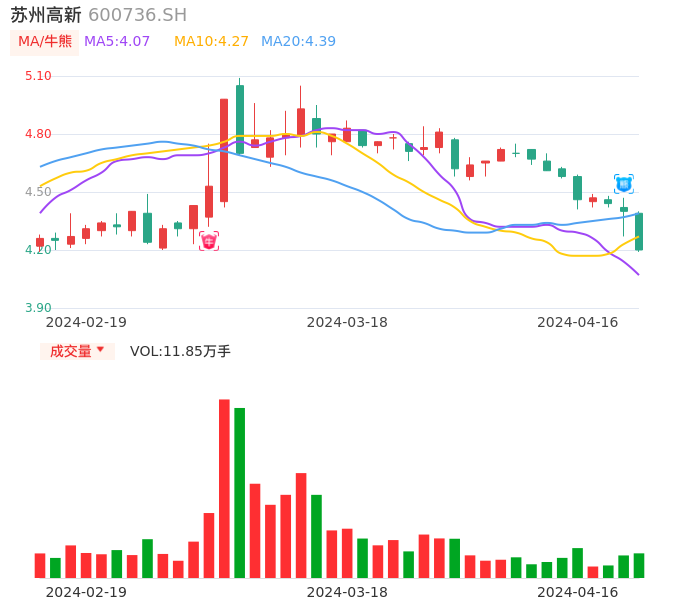The width and height of the screenshot is (686, 606).
Task: Click the stock code 600736.SH
Action: pos(137,15)
